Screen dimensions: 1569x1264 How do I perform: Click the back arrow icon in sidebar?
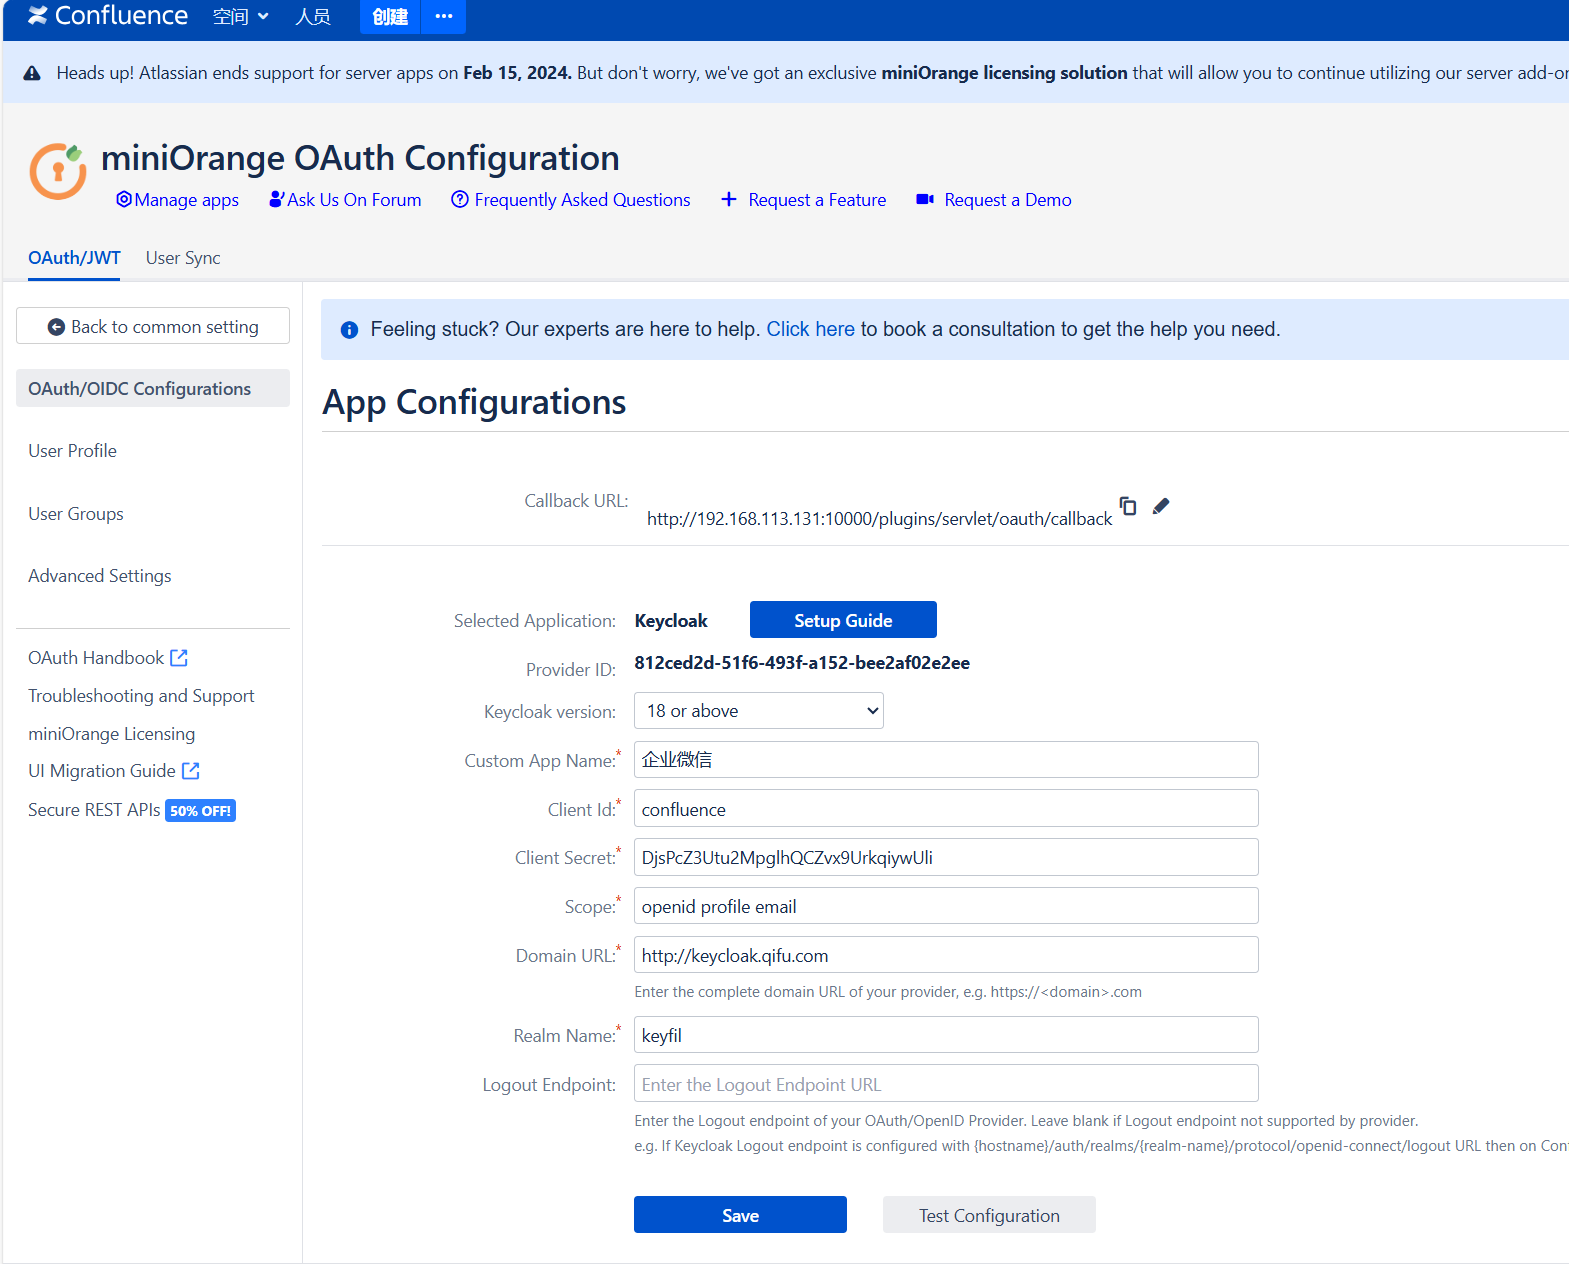[57, 327]
